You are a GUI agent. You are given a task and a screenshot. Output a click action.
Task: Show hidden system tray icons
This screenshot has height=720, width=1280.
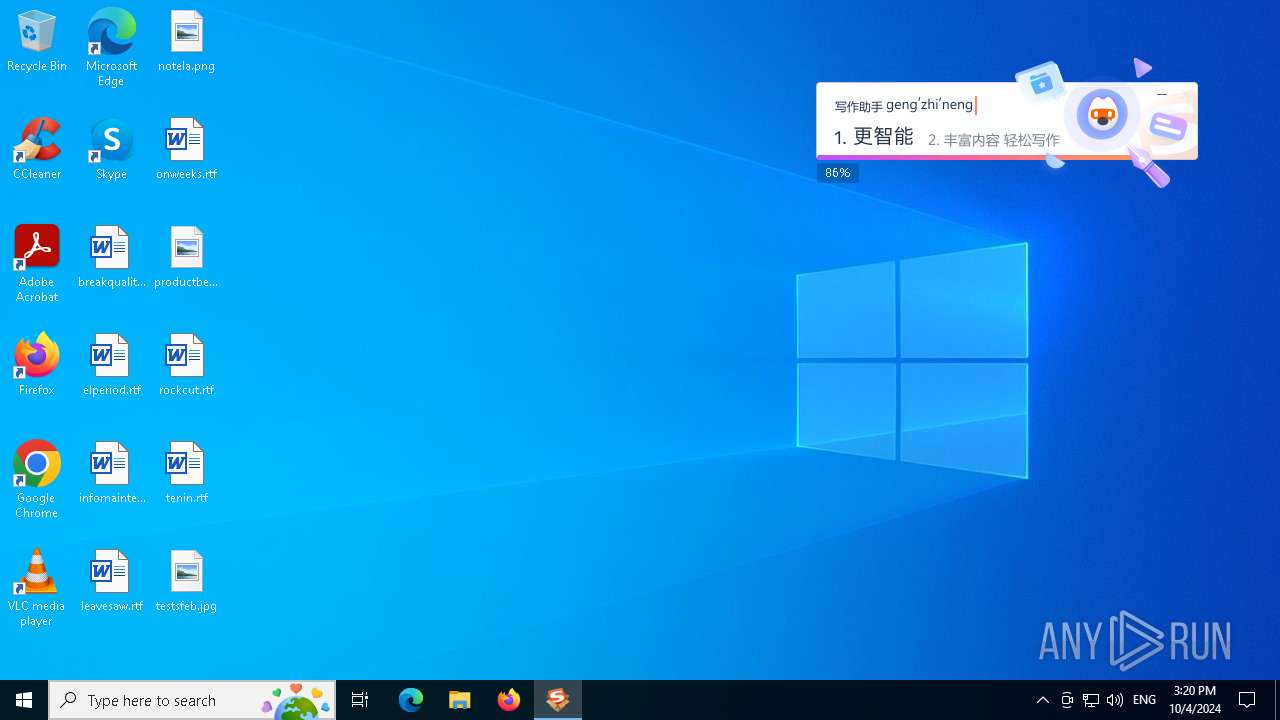1043,700
